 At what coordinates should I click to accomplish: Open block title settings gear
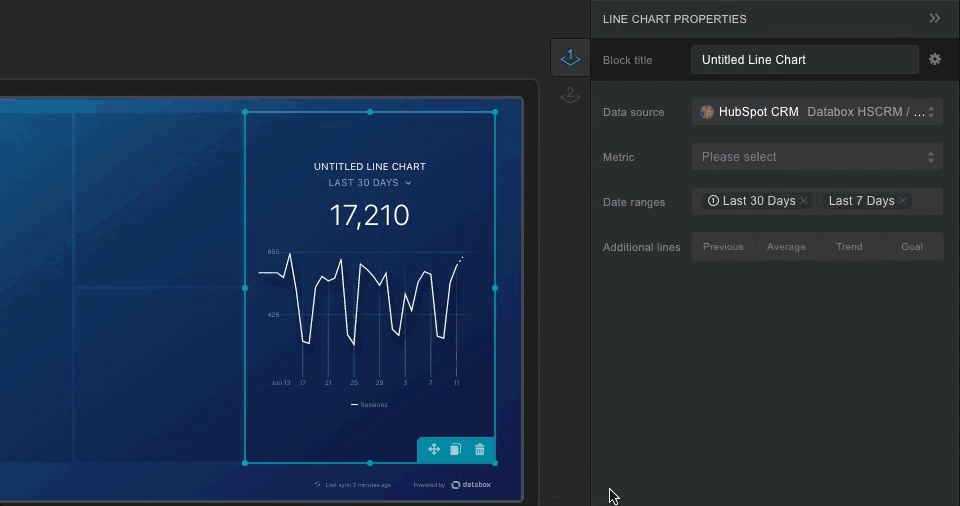pos(935,60)
